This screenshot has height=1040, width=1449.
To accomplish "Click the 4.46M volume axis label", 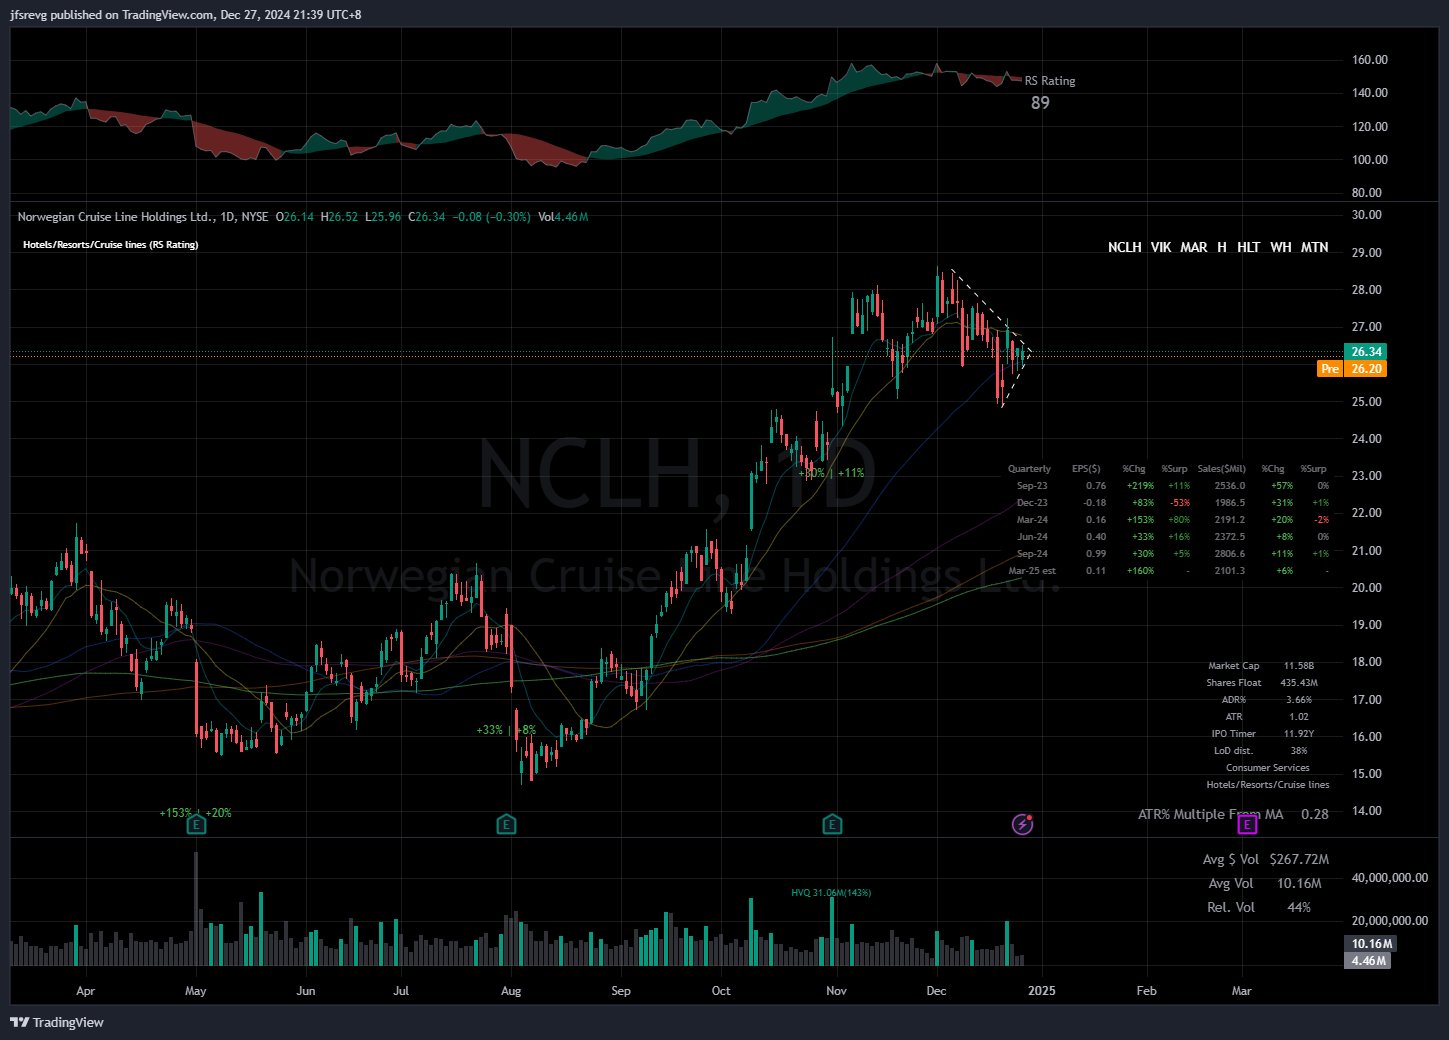I will point(1369,961).
